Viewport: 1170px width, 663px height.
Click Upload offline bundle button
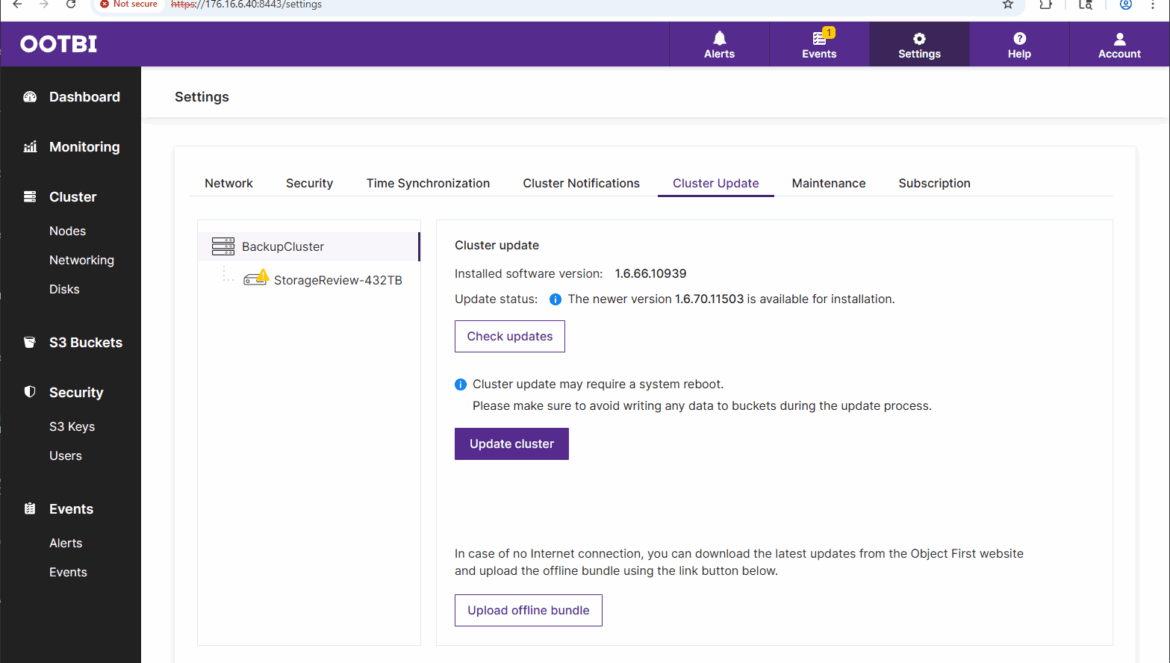528,610
